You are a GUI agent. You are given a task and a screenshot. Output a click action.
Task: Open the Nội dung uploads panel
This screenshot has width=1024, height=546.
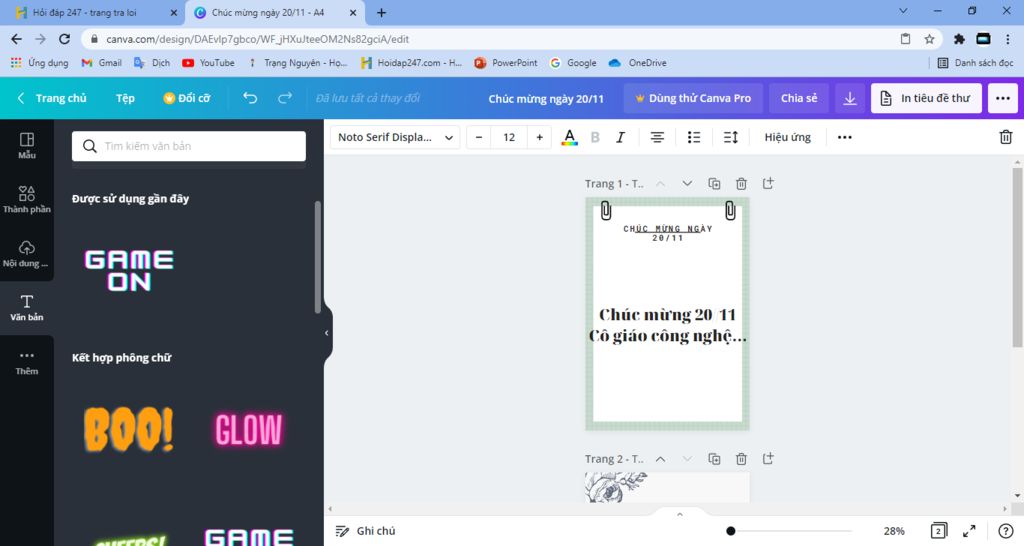(27, 254)
